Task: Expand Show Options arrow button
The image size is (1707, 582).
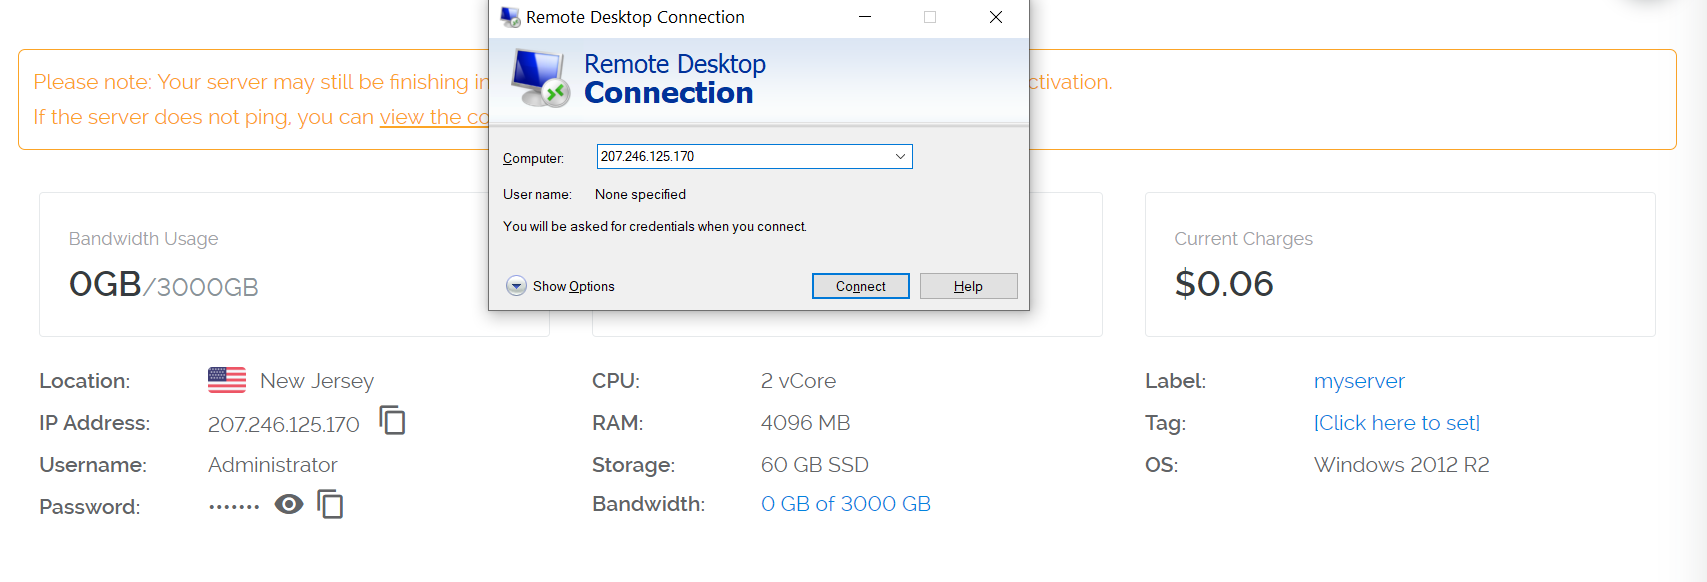Action: [516, 286]
